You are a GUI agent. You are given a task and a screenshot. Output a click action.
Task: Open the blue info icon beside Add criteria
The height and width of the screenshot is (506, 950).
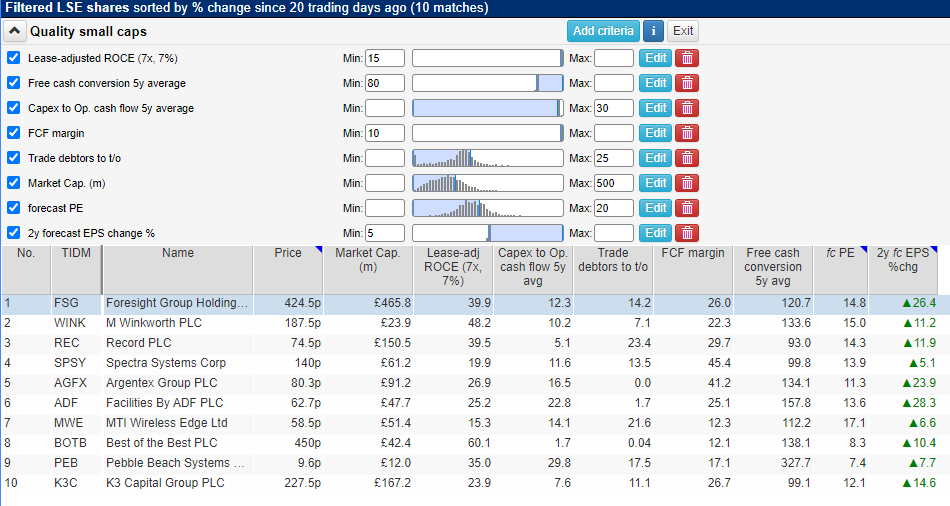(x=653, y=31)
